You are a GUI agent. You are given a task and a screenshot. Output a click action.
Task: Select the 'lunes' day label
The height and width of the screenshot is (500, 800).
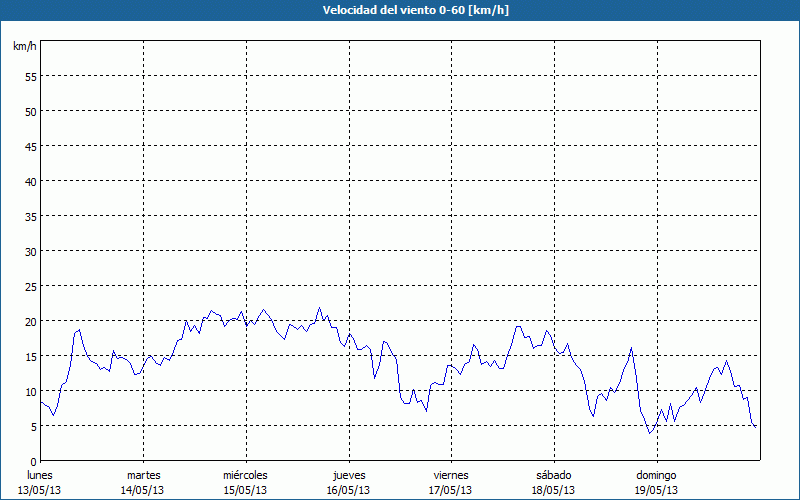tap(40, 475)
